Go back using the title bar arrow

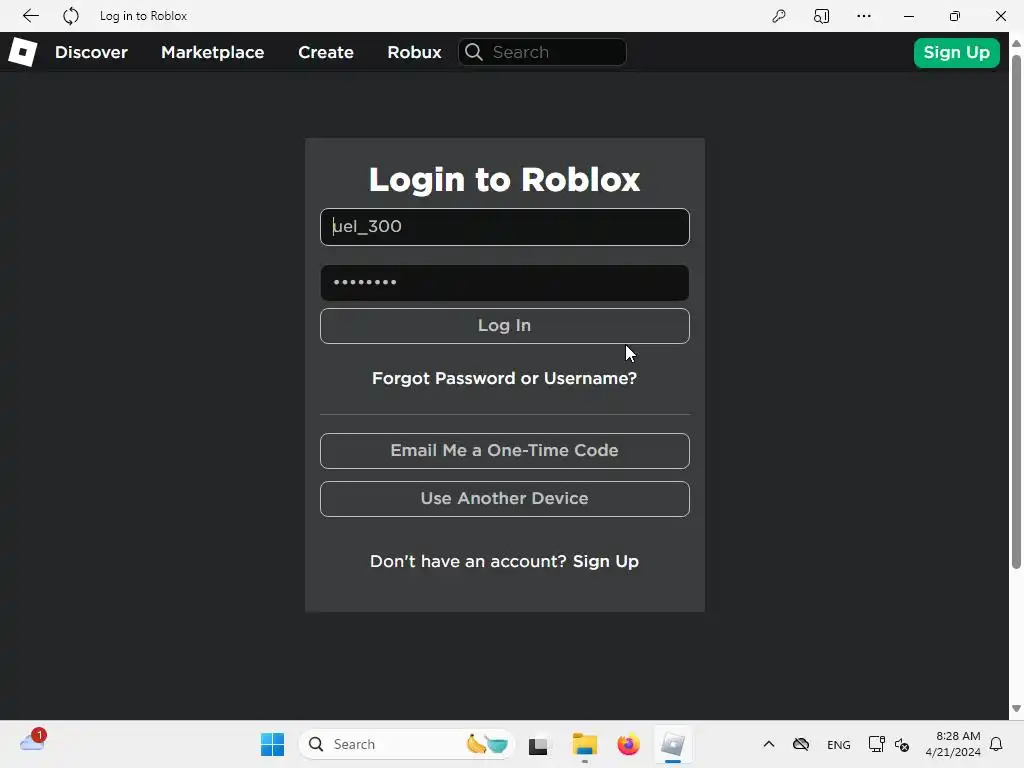(x=31, y=16)
